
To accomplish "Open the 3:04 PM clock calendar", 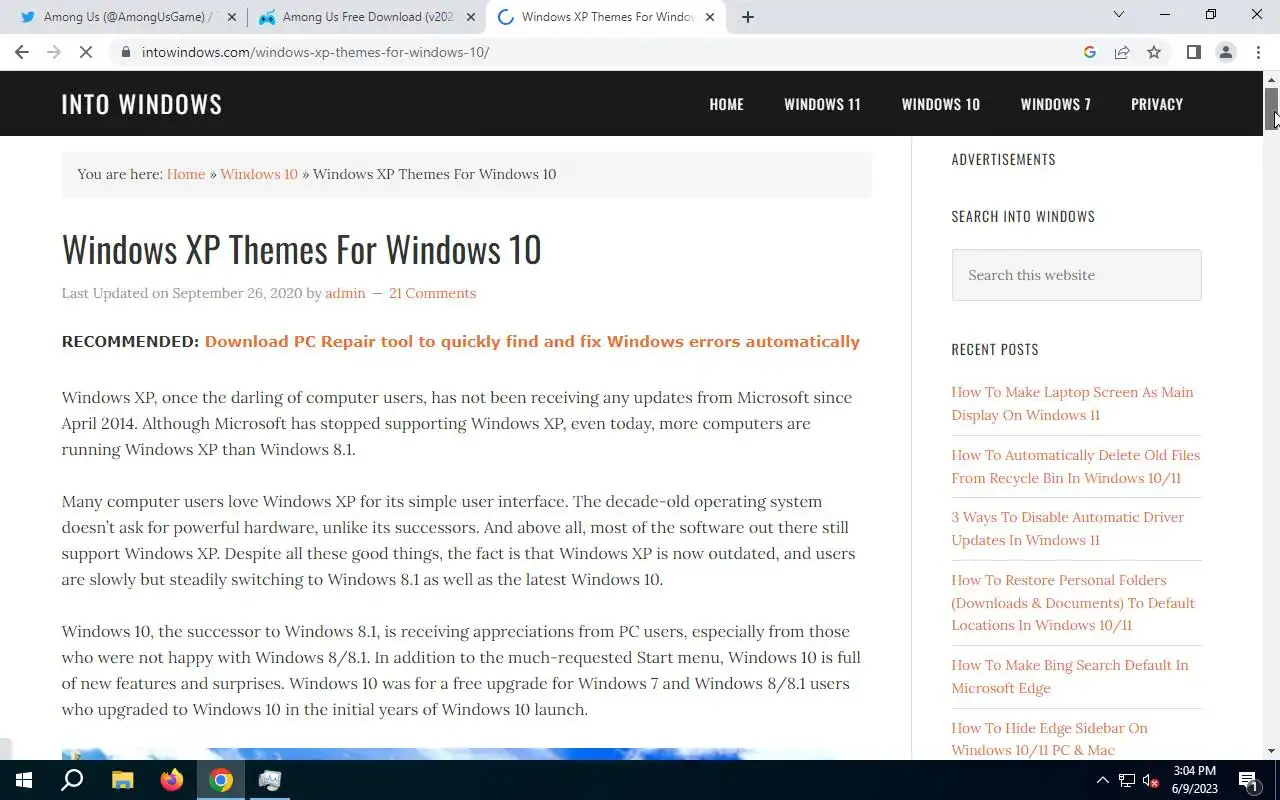I will (x=1194, y=780).
